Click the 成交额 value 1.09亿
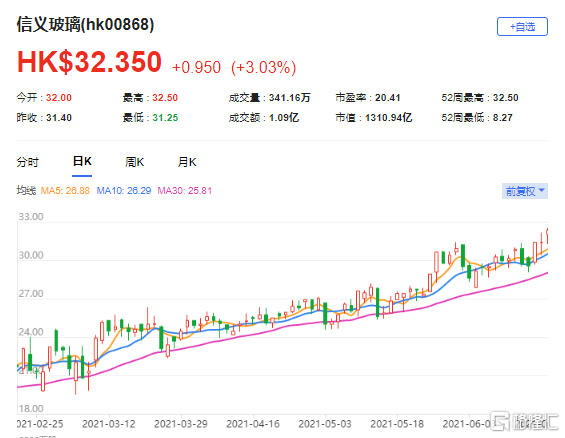 (x=284, y=118)
